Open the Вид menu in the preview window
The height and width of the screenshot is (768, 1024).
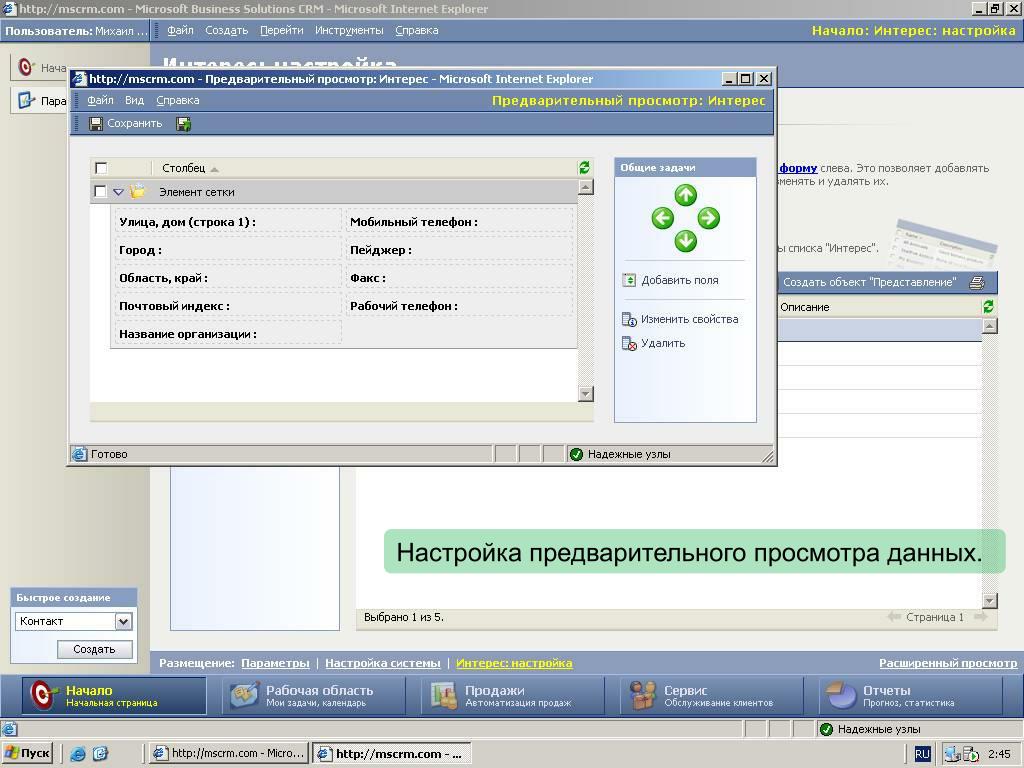point(135,100)
